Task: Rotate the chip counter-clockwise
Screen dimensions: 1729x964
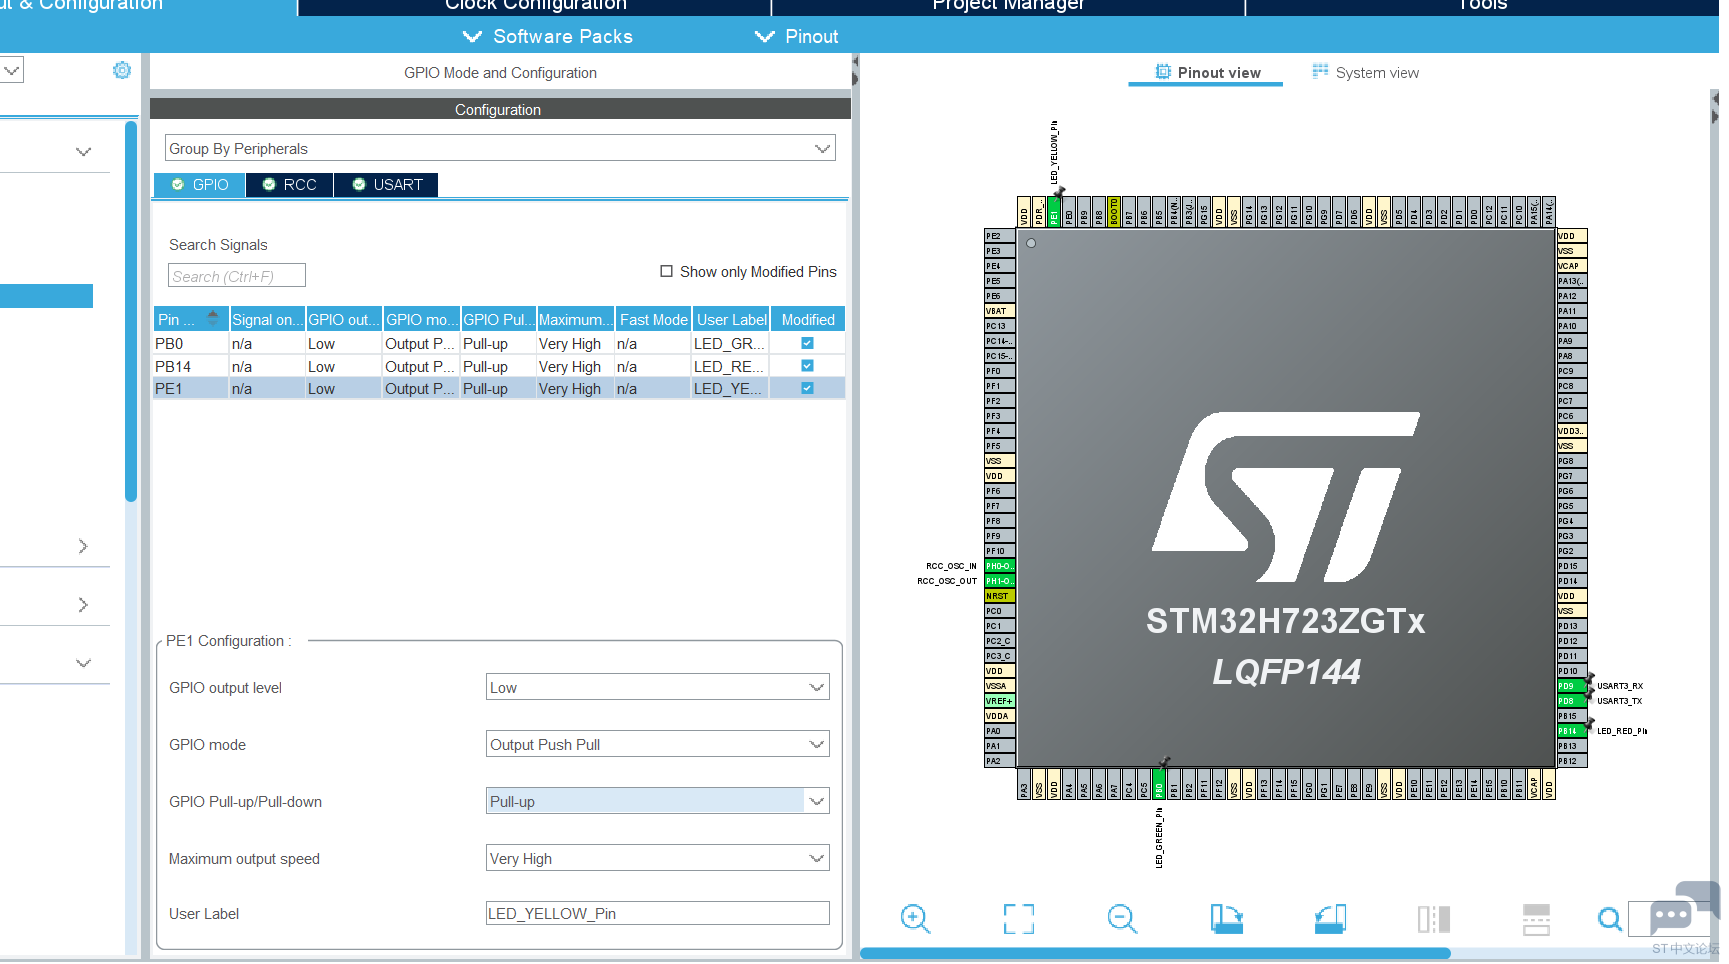Action: [x=1330, y=918]
